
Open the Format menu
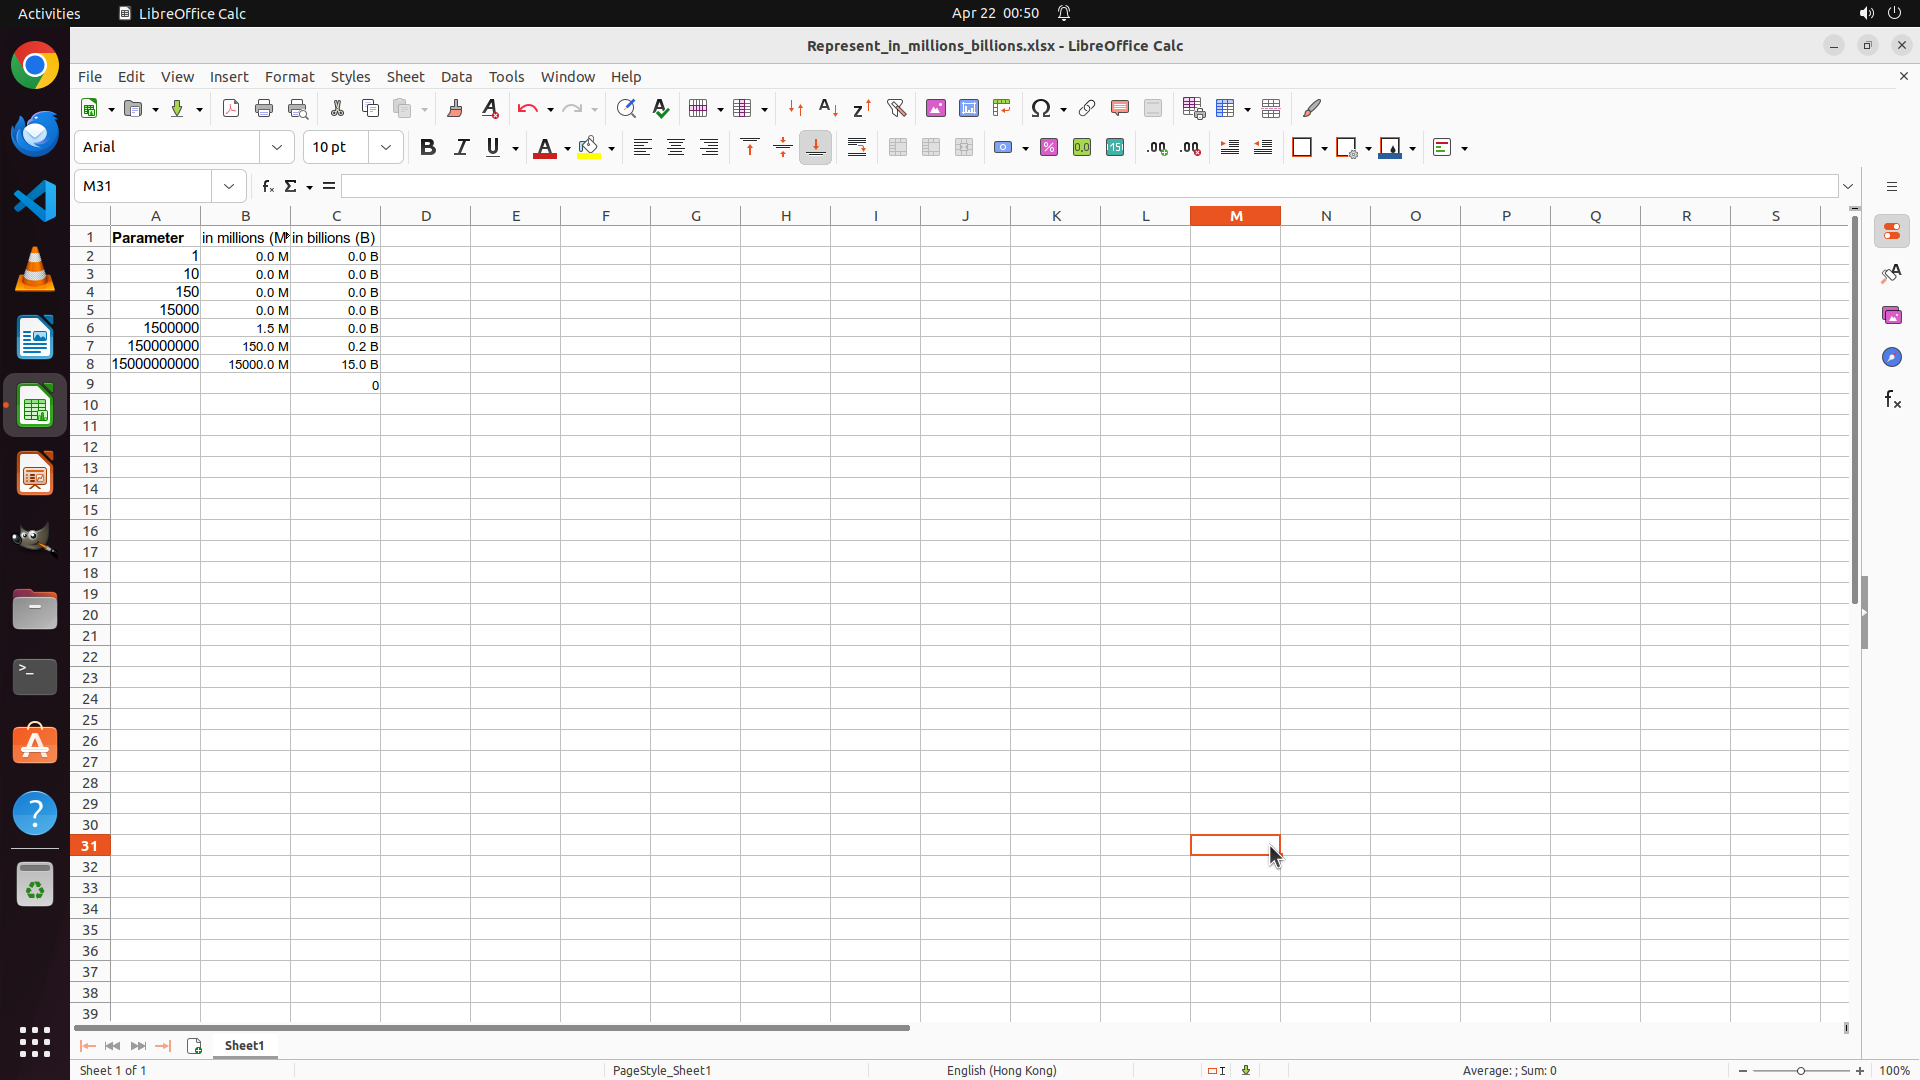(289, 77)
